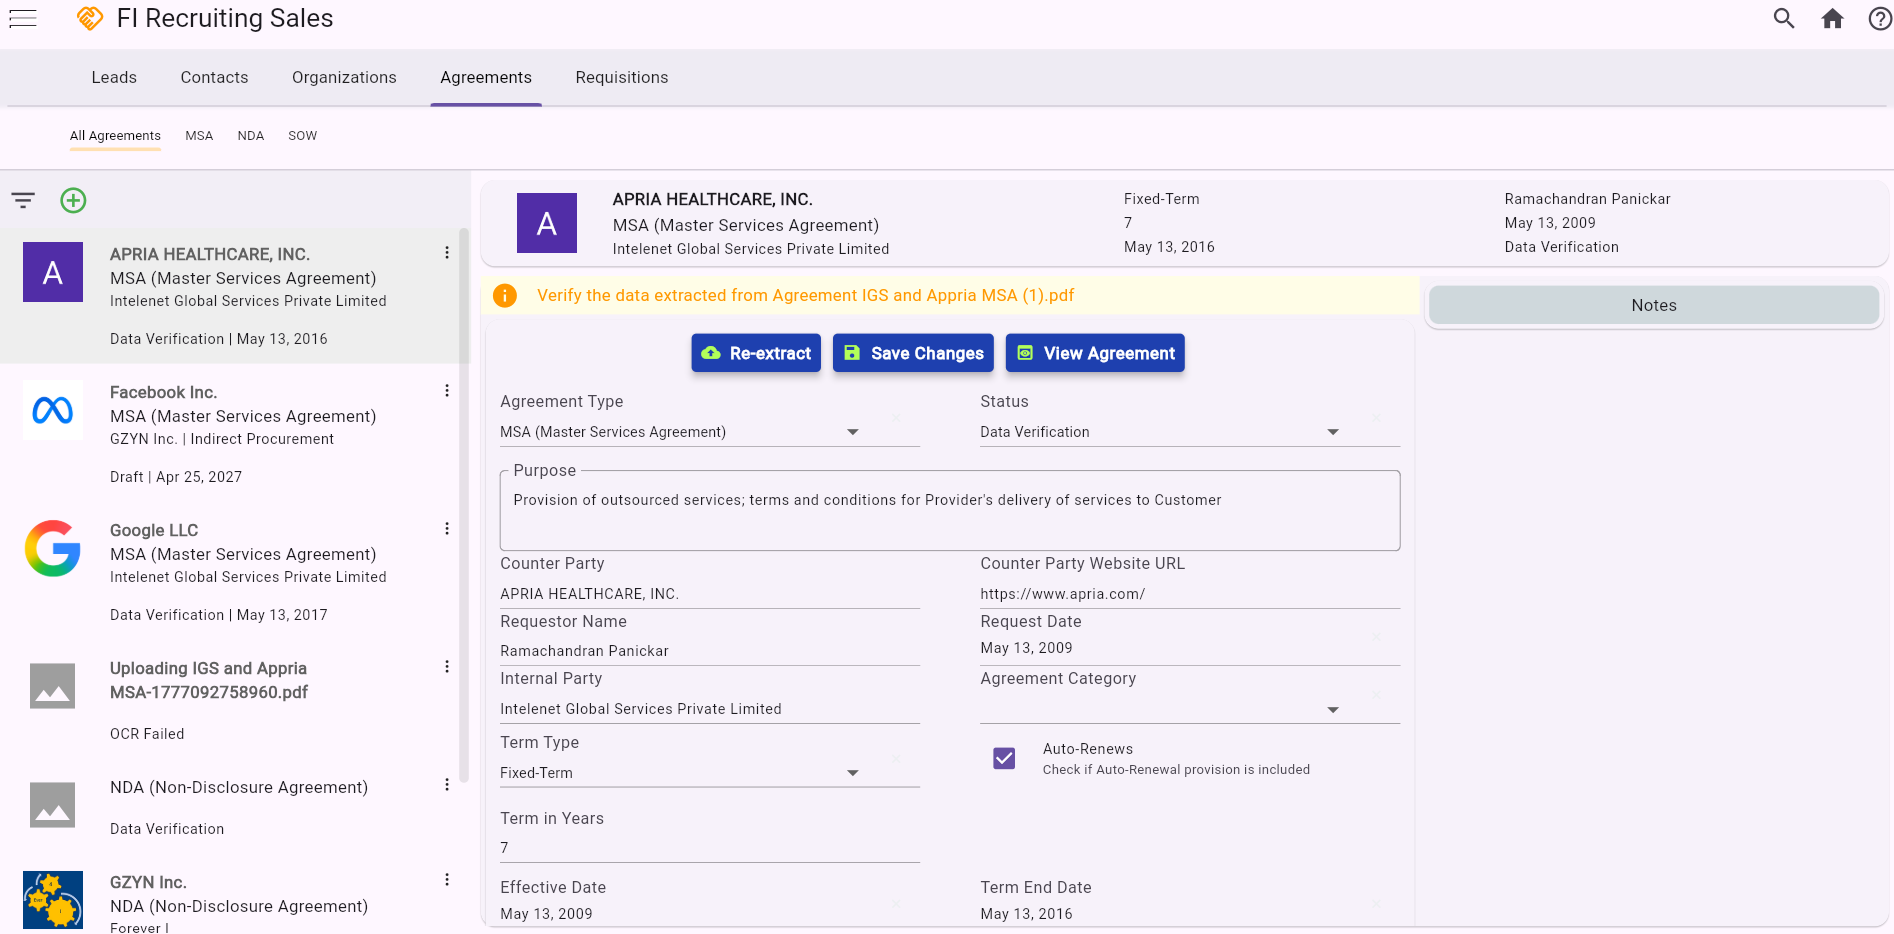Open more options for the OCR-less NDA agreement
Screen dimensions: 1894x934
click(x=447, y=785)
